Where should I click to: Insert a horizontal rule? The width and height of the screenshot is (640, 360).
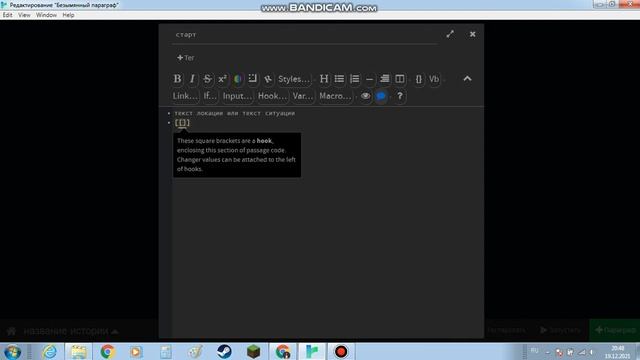[x=369, y=79]
